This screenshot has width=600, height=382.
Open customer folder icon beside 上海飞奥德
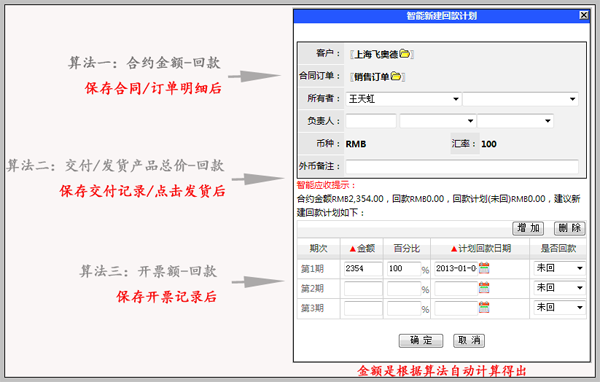(404, 54)
